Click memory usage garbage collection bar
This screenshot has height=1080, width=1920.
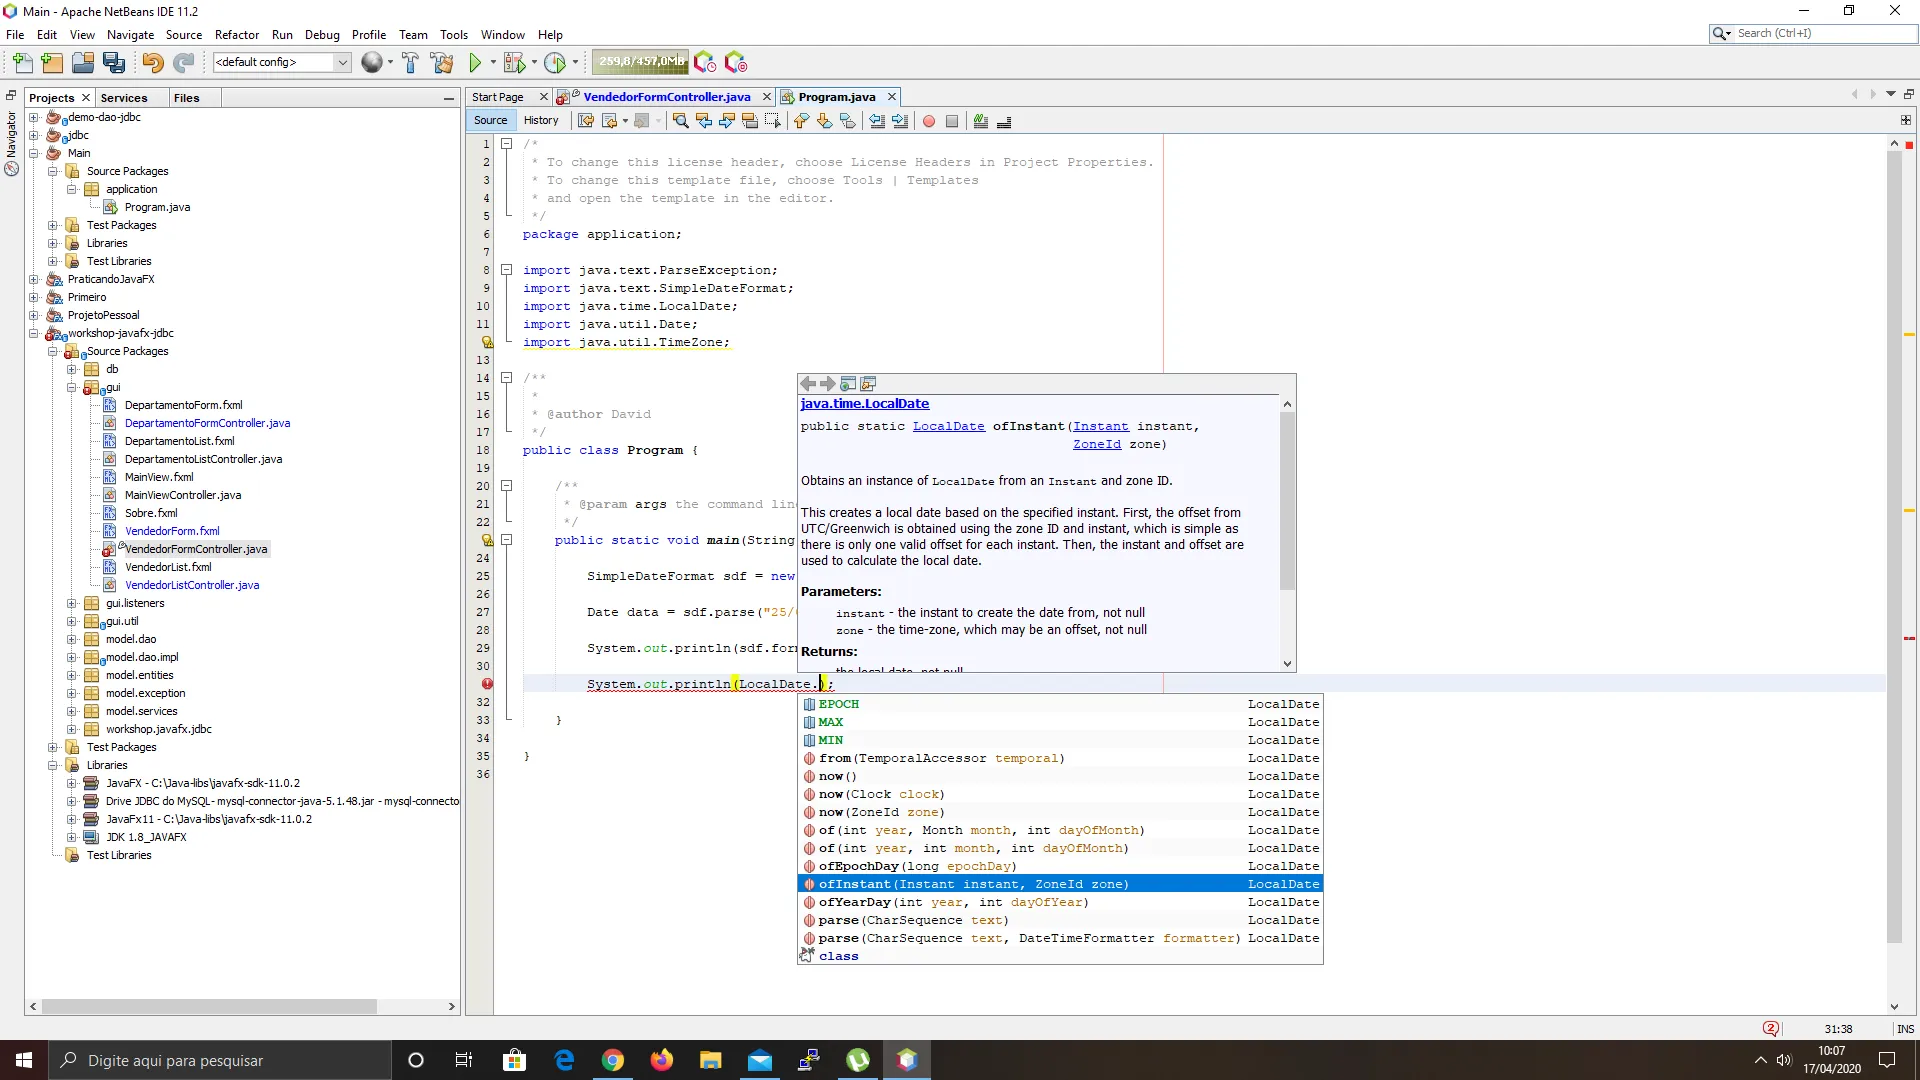pos(640,62)
